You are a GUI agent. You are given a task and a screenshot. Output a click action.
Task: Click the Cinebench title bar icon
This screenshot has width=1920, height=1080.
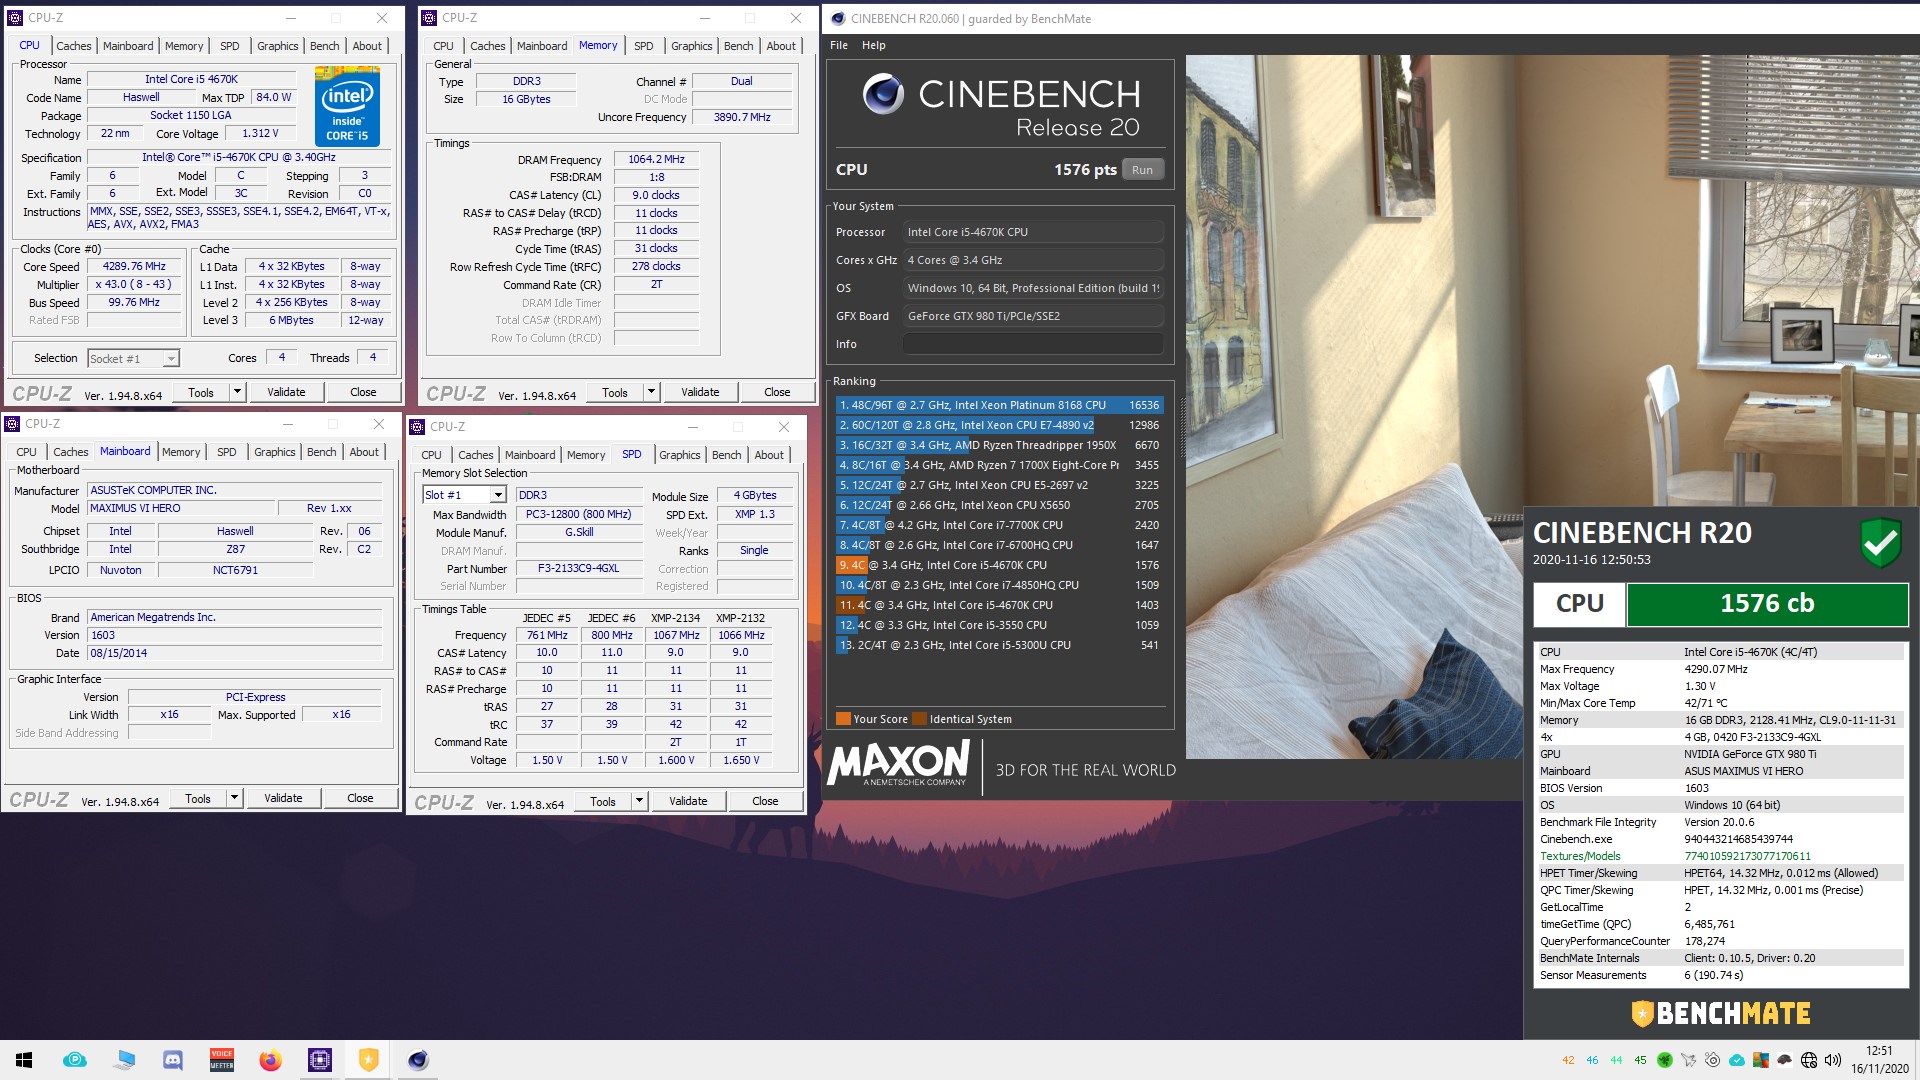coord(838,18)
